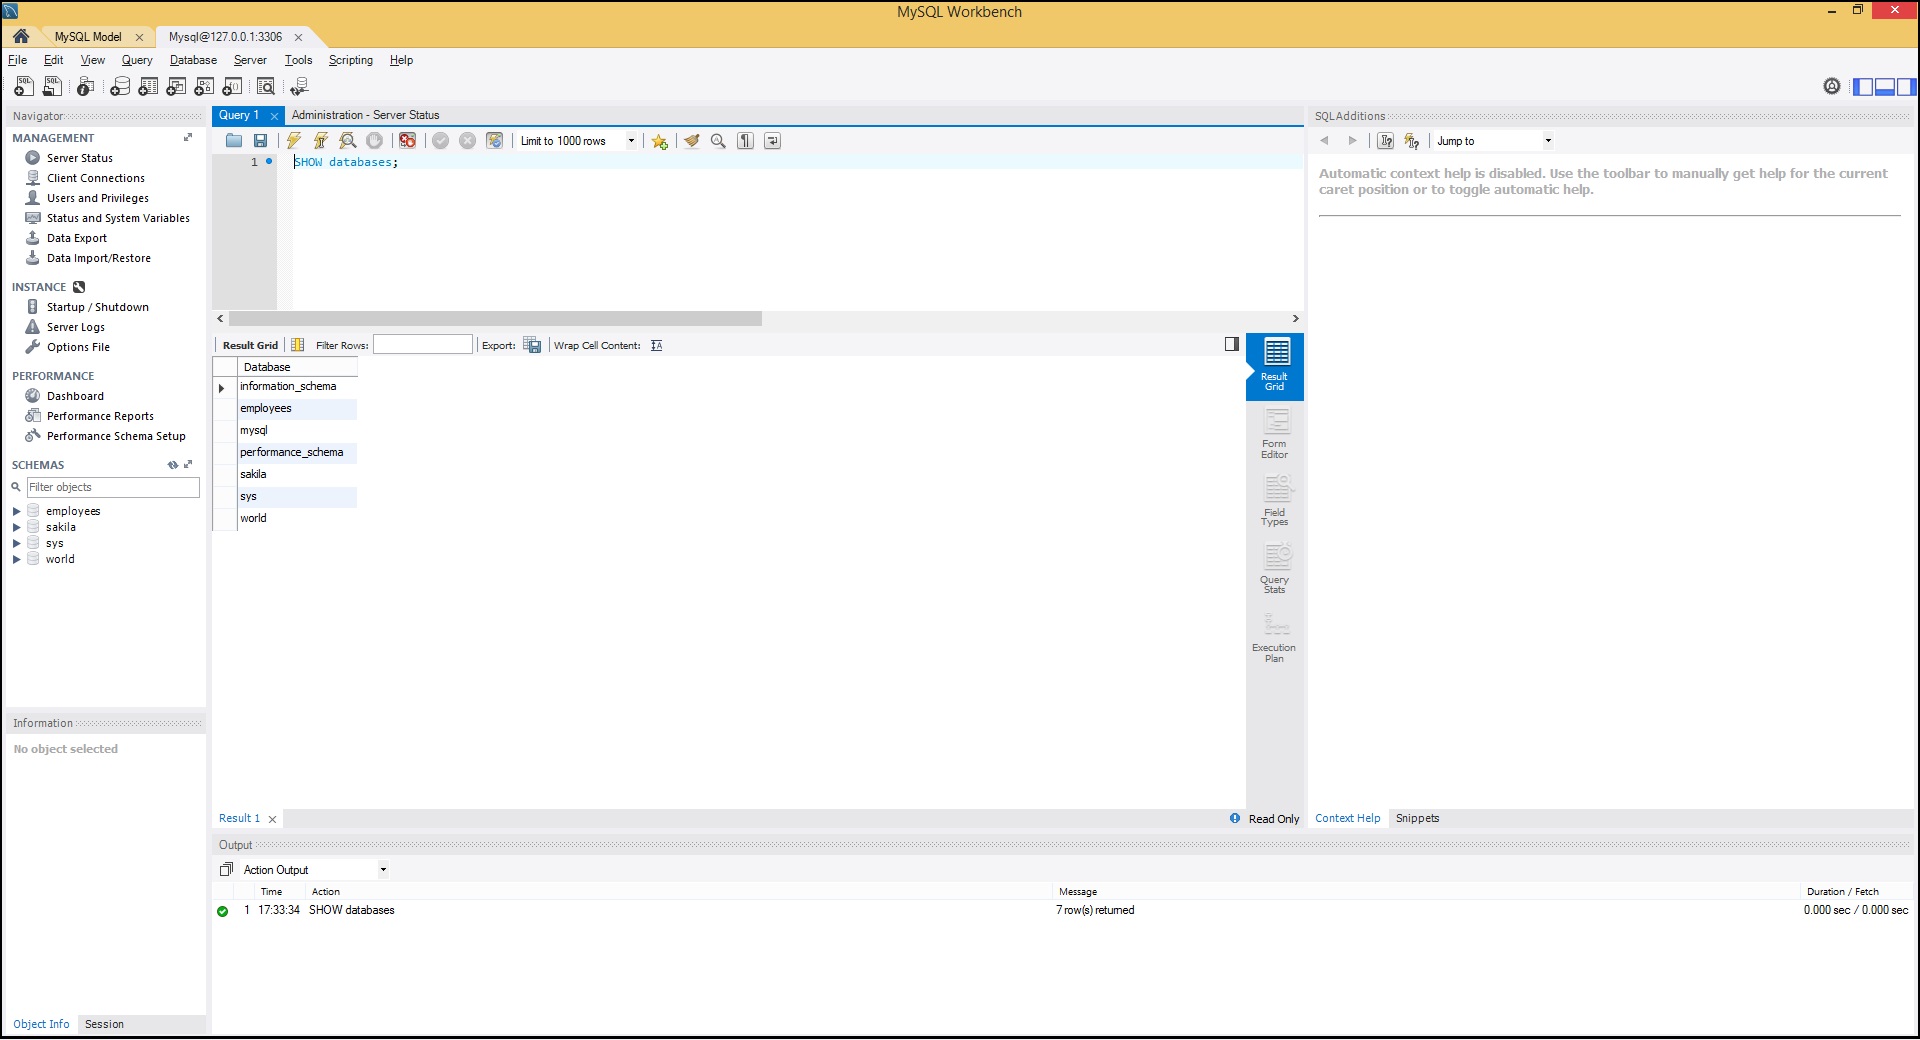This screenshot has width=1920, height=1040.
Task: Click the Home screen tab icon
Action: [x=21, y=36]
